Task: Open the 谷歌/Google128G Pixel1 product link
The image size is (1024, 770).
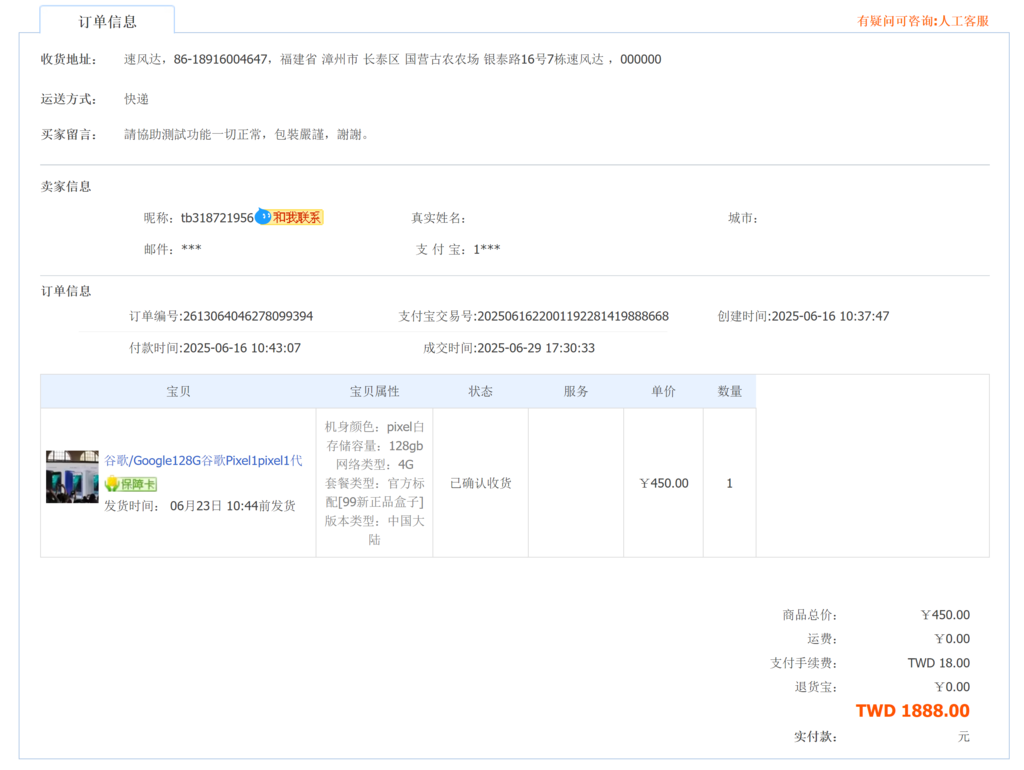Action: click(203, 460)
